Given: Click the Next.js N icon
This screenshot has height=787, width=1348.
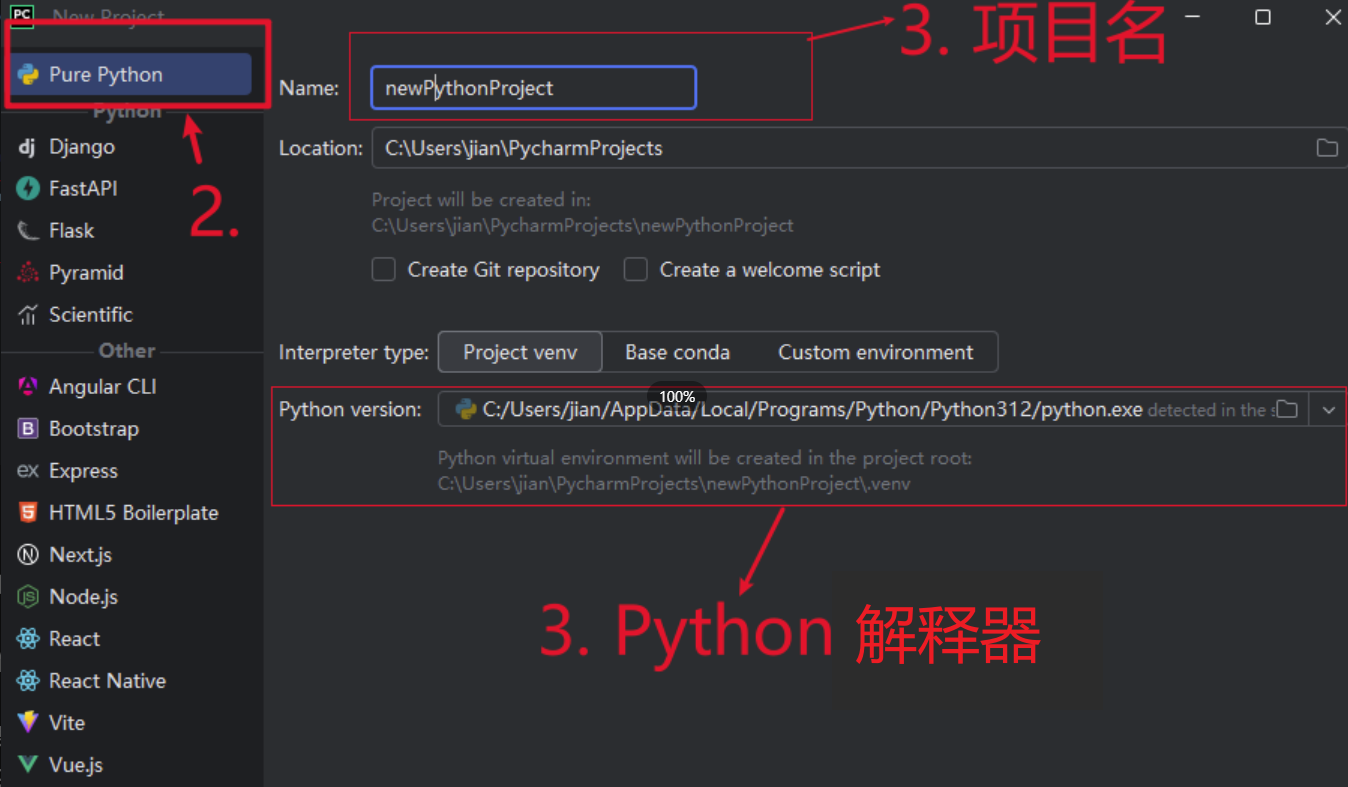Looking at the screenshot, I should click(x=28, y=555).
